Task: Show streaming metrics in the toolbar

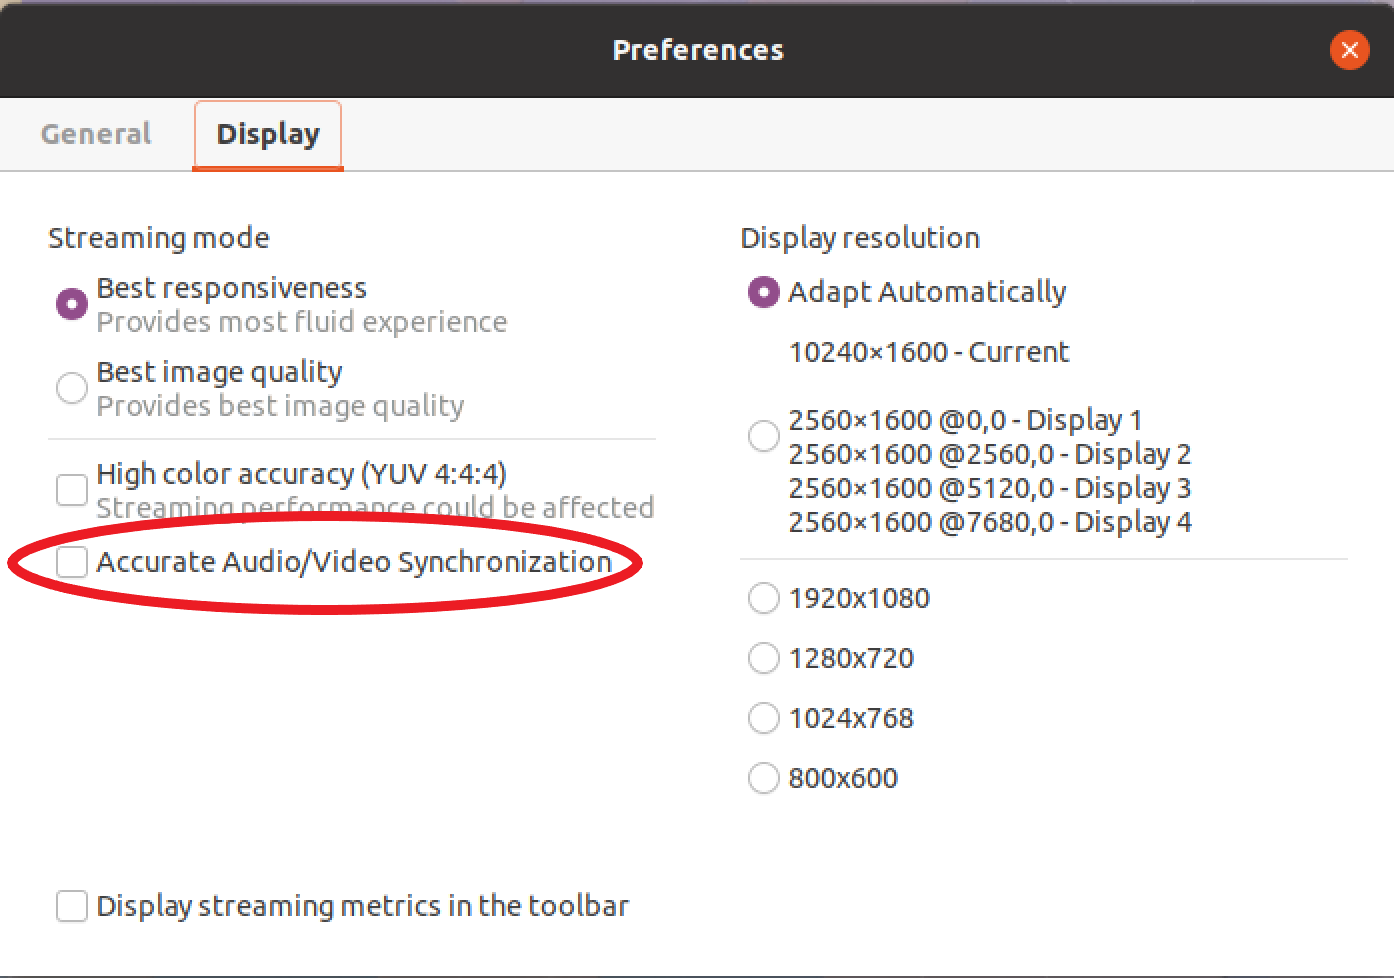Action: click(71, 906)
